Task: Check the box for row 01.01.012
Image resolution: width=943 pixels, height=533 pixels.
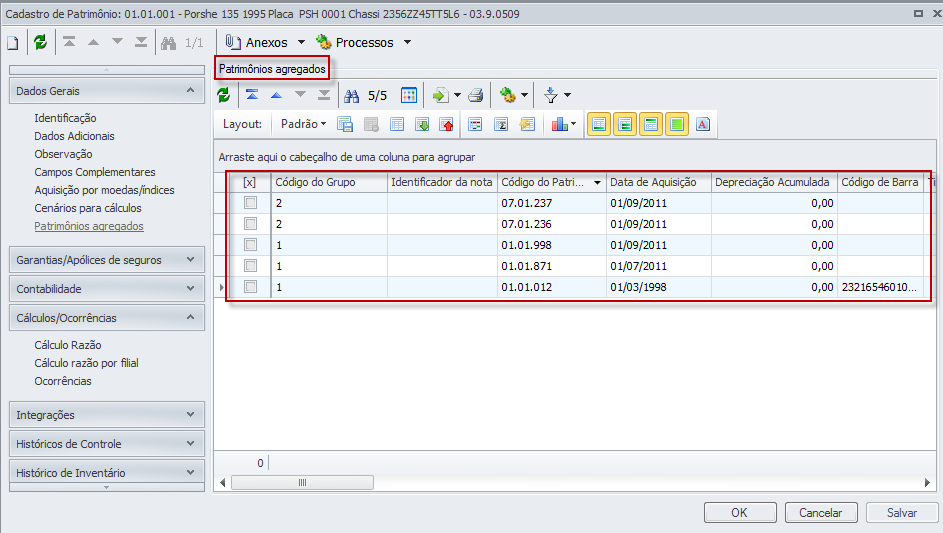Action: (x=250, y=287)
